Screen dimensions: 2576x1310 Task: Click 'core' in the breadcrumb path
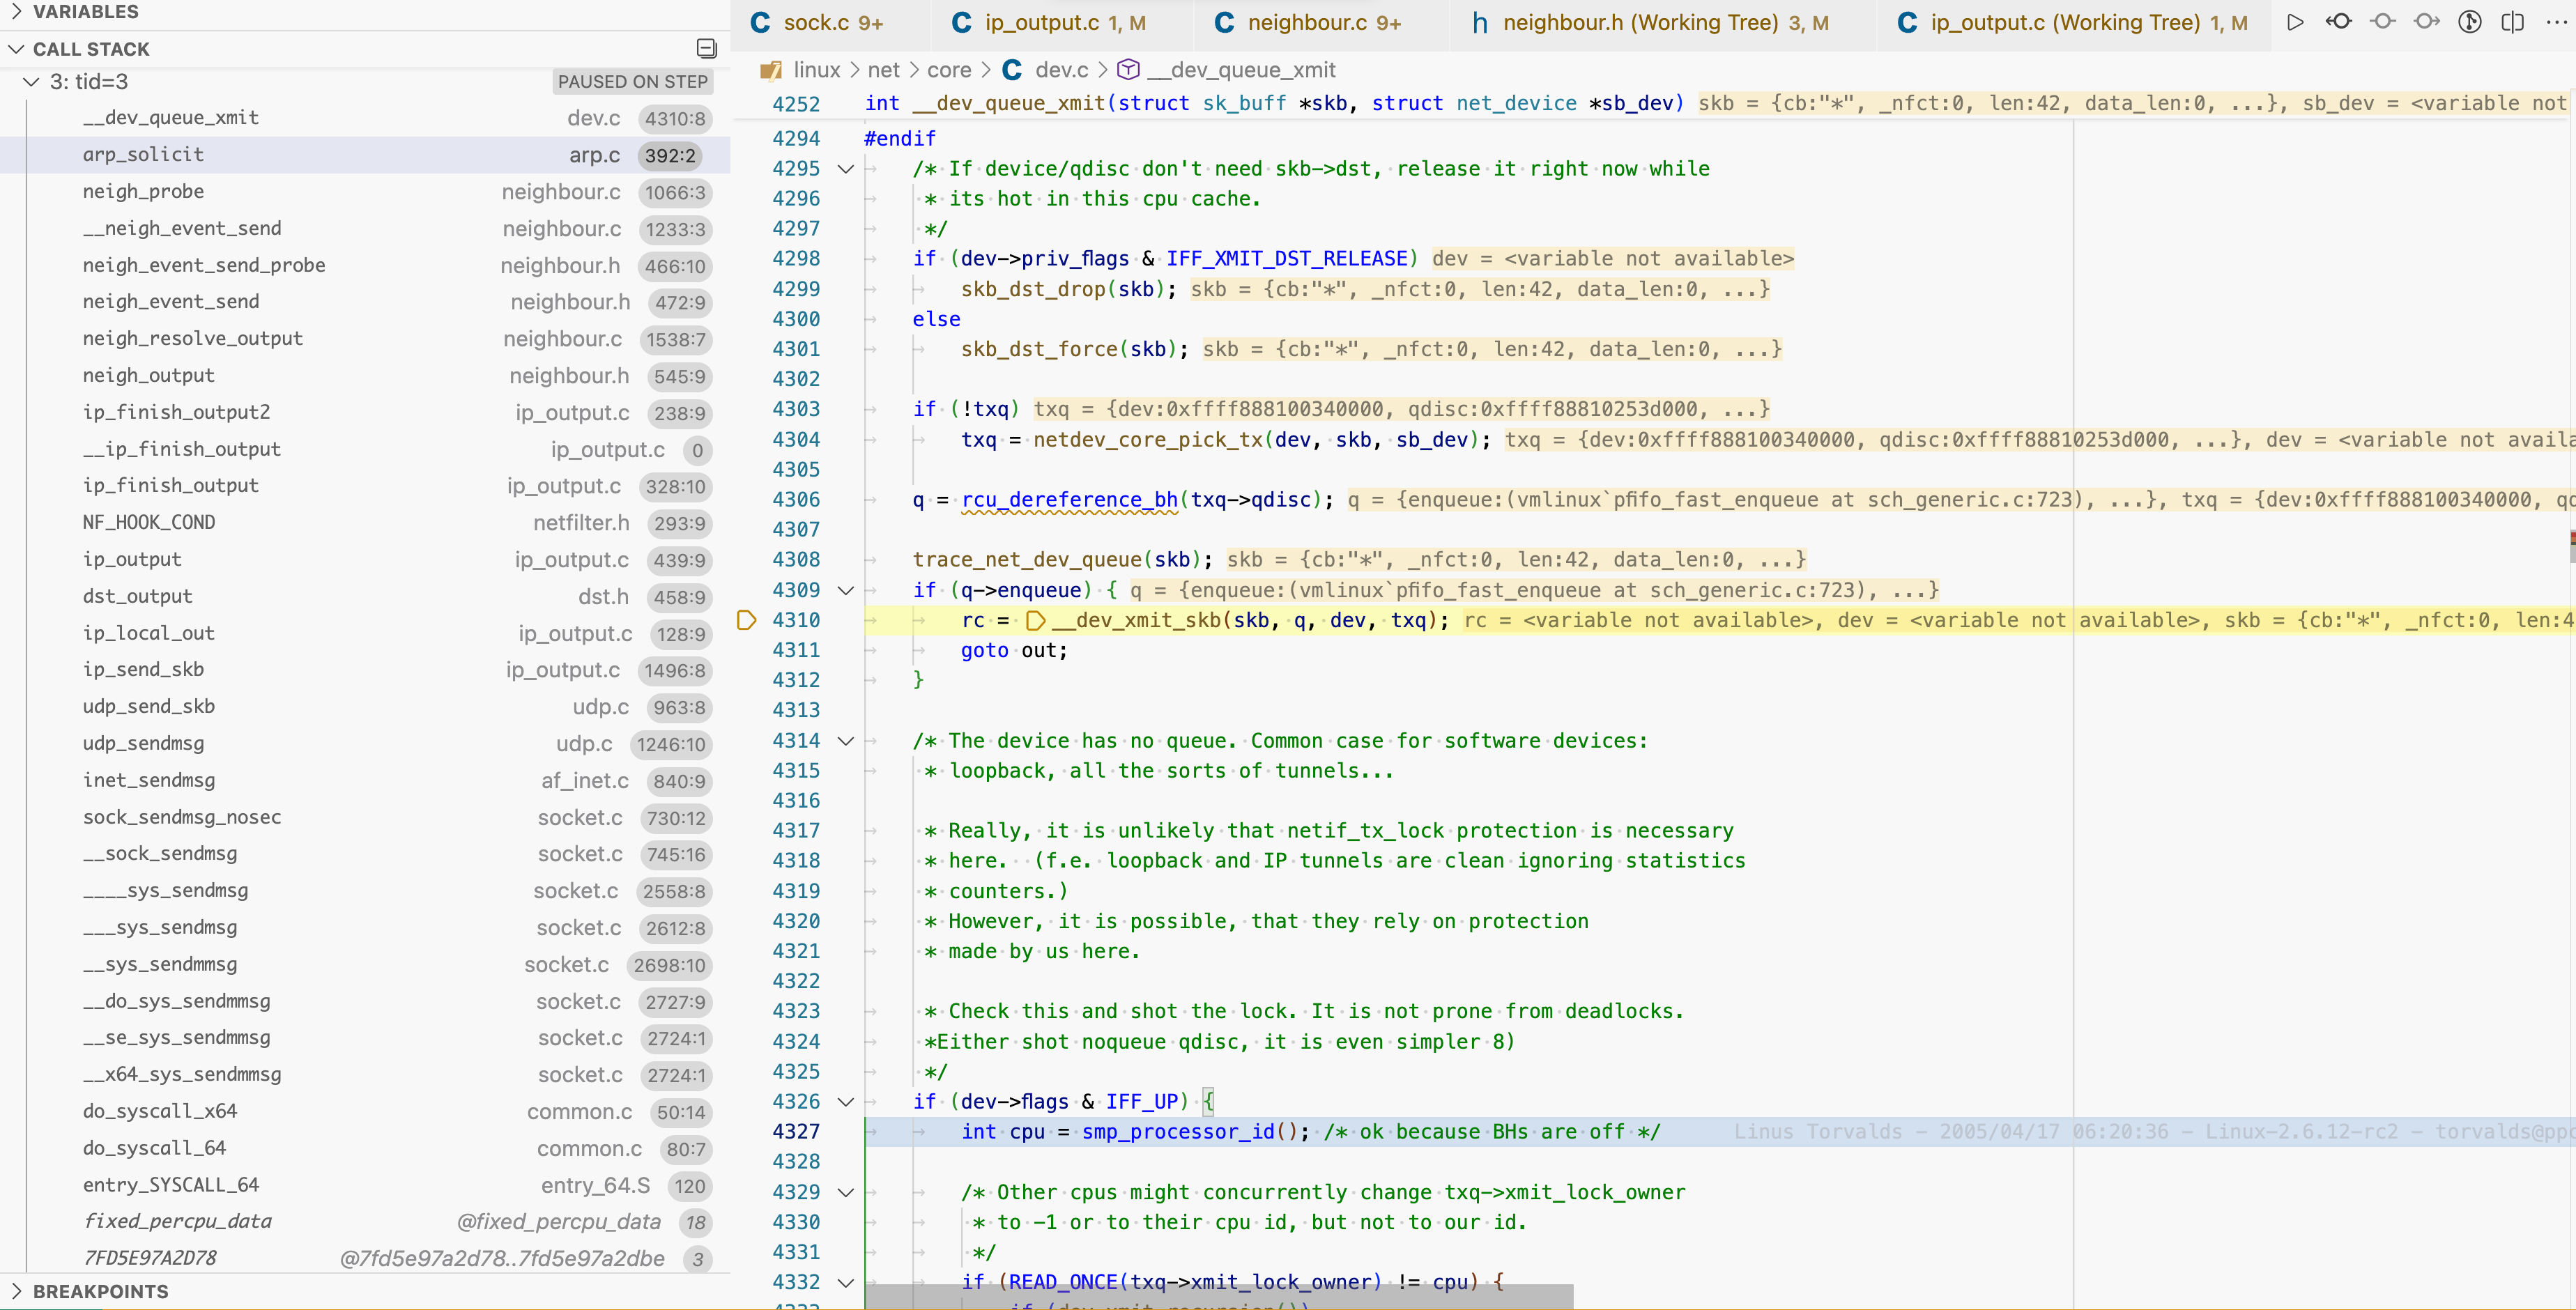coord(948,70)
